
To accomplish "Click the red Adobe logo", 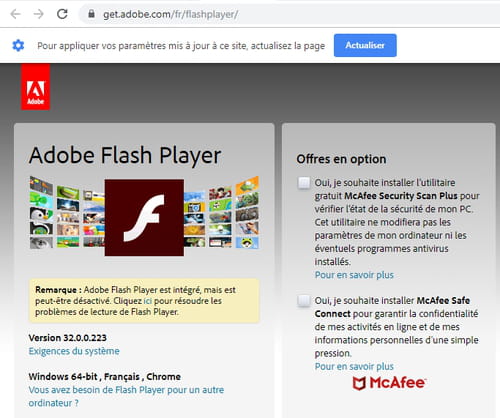I will (x=36, y=87).
